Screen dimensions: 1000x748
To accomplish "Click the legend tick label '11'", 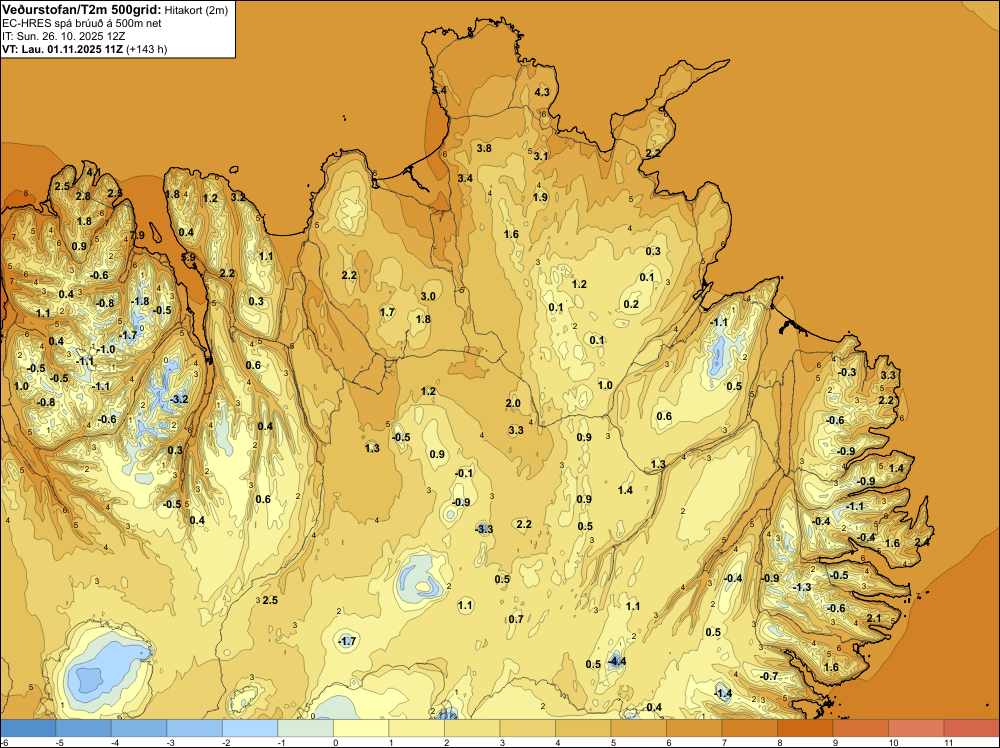I will 948,742.
